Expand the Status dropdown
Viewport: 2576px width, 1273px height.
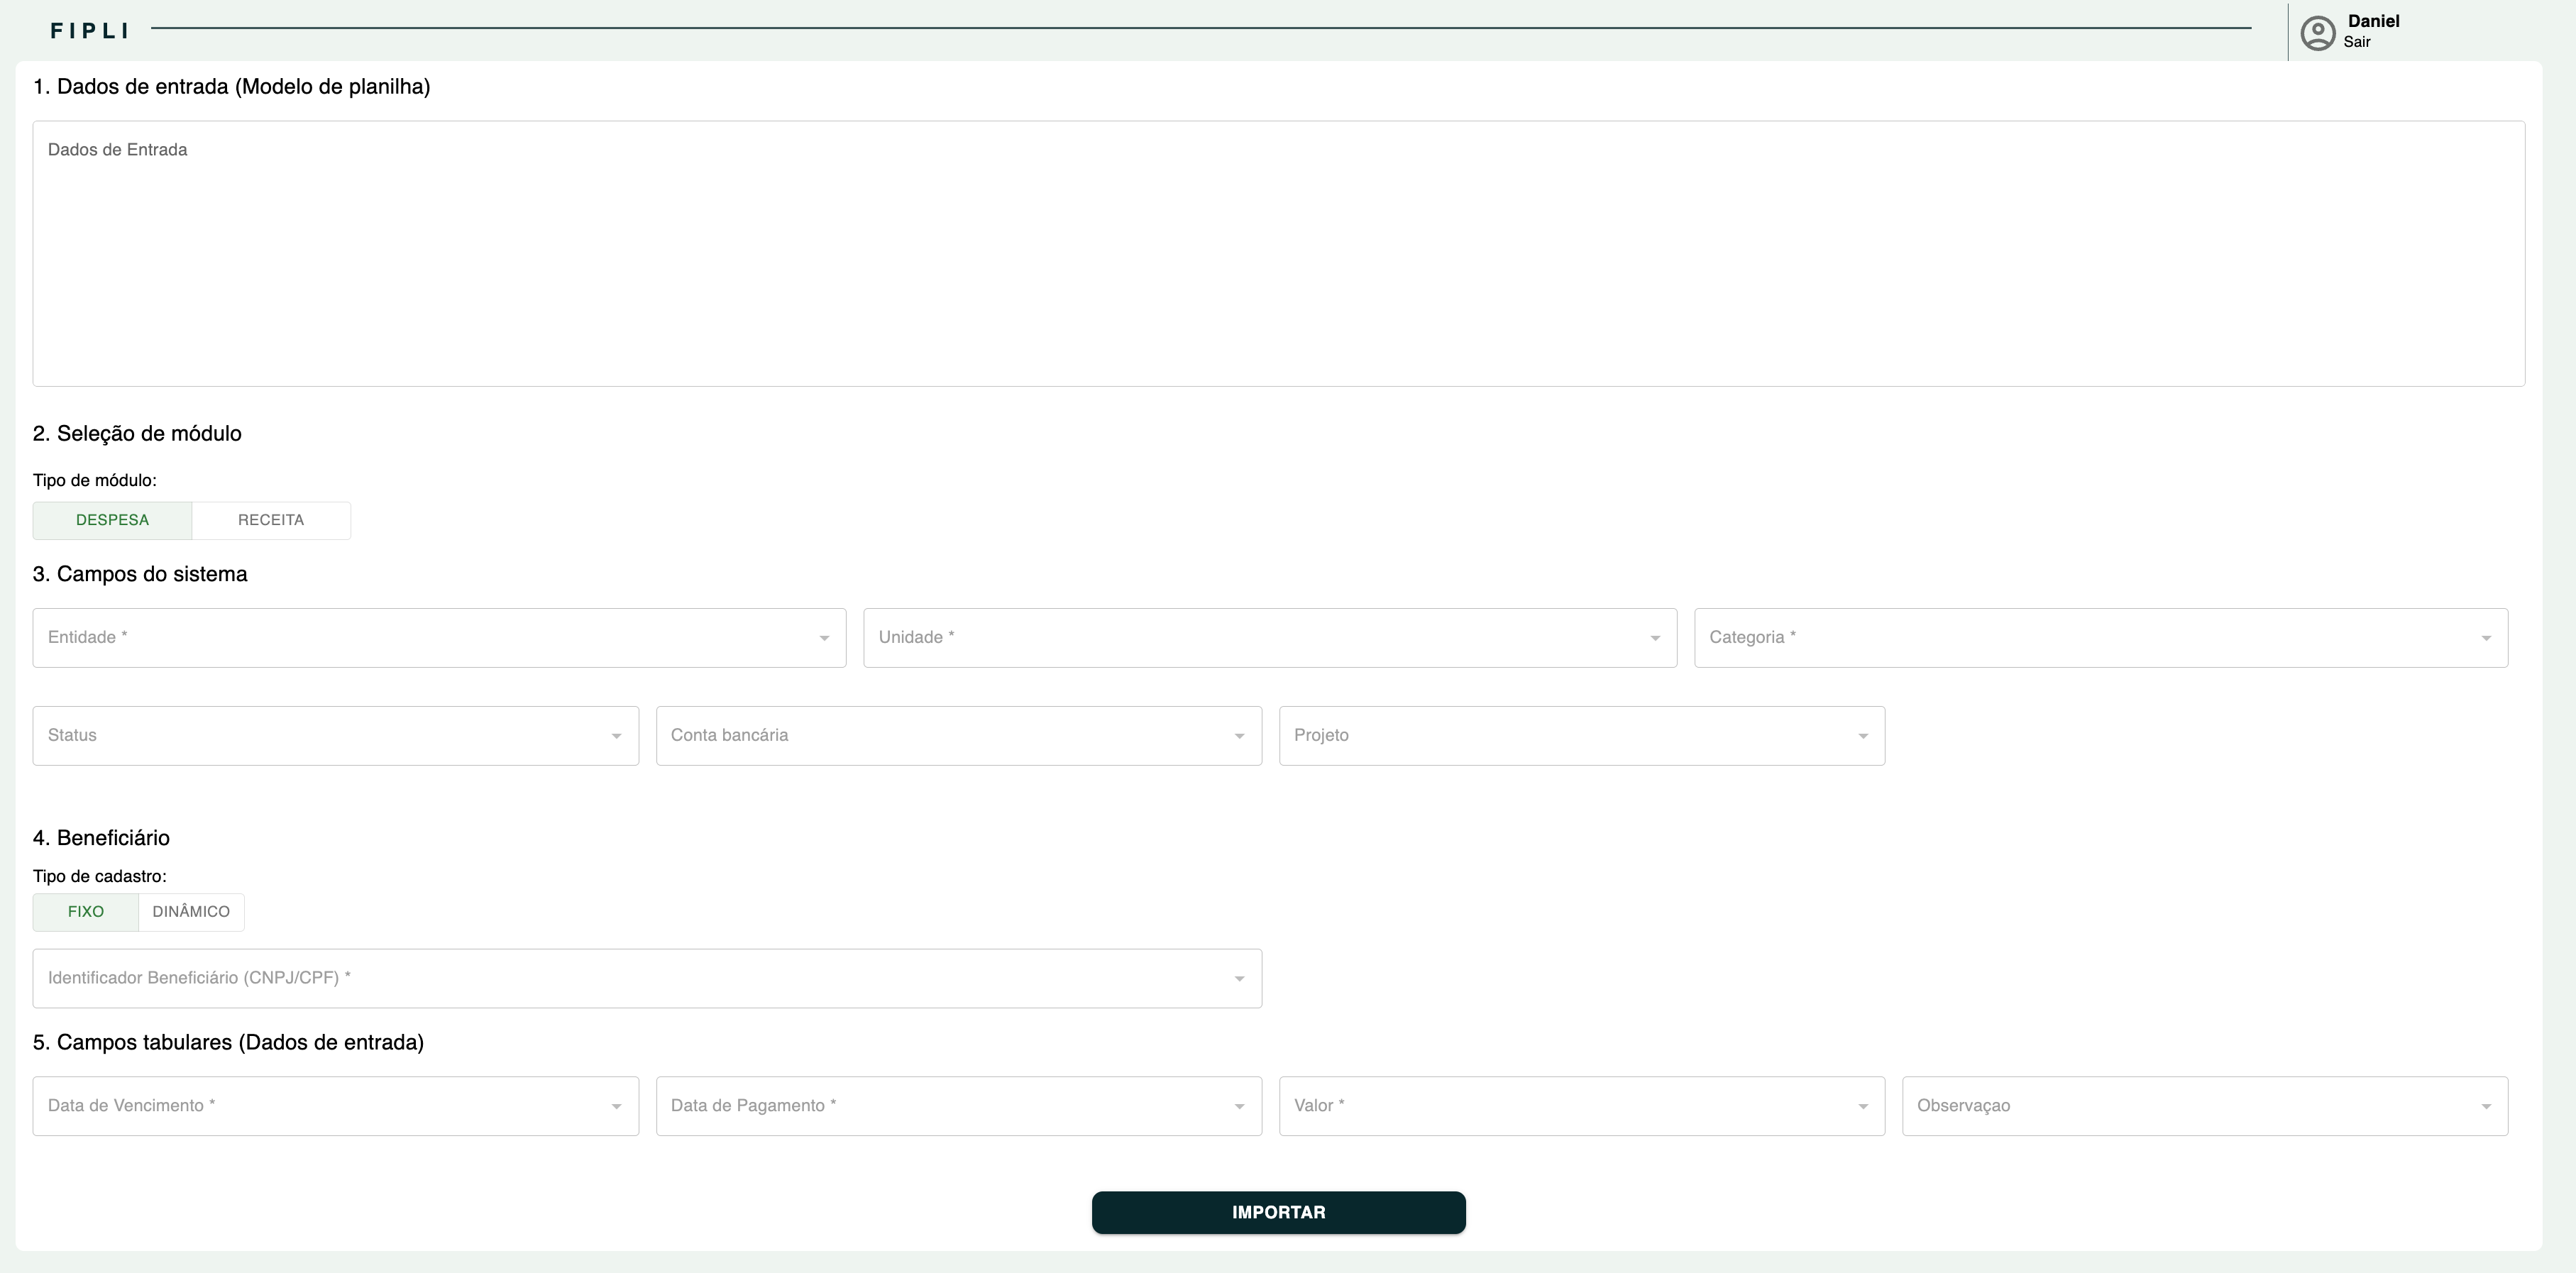[335, 736]
